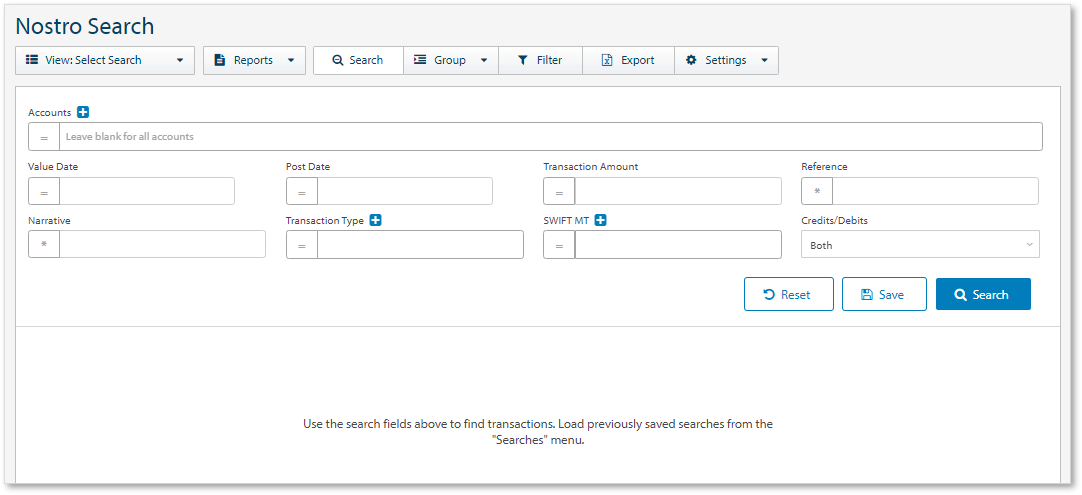Image resolution: width=1082 pixels, height=495 pixels.
Task: Open the Filter toolbar option
Action: (540, 60)
